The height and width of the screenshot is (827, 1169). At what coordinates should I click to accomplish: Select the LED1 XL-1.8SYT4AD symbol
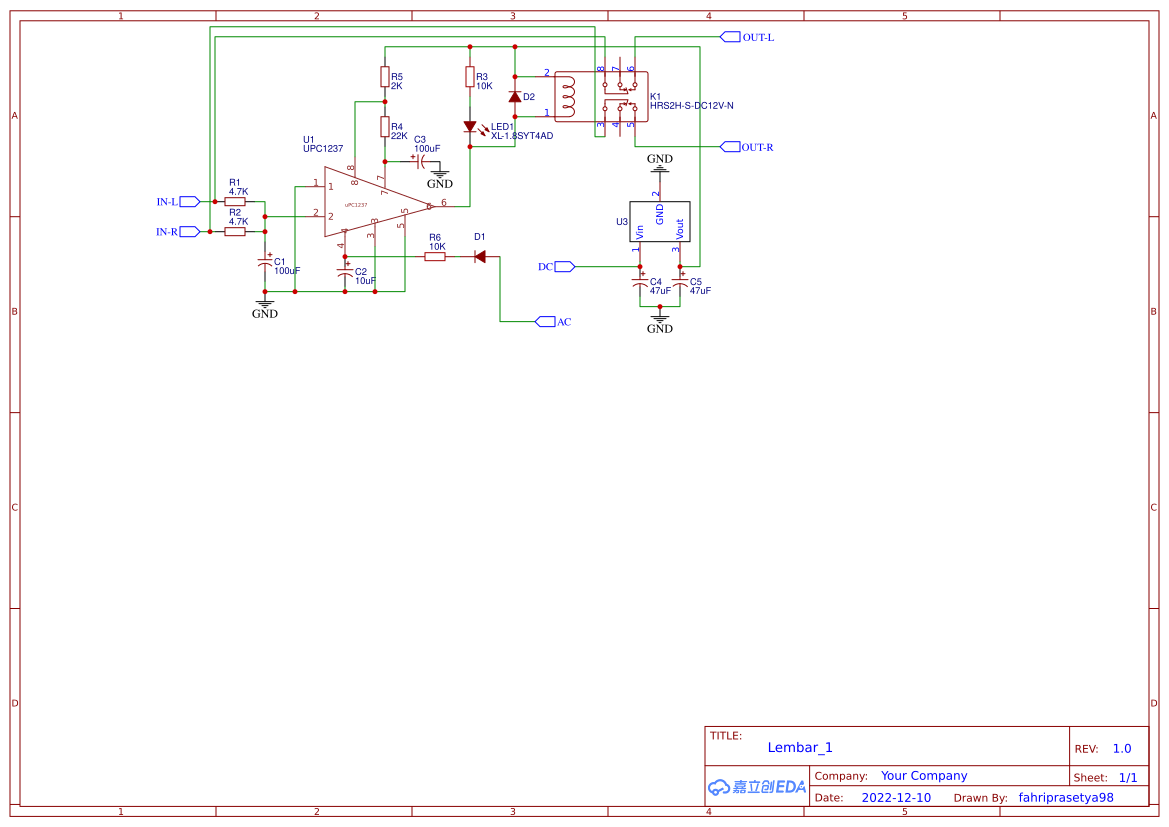click(472, 125)
